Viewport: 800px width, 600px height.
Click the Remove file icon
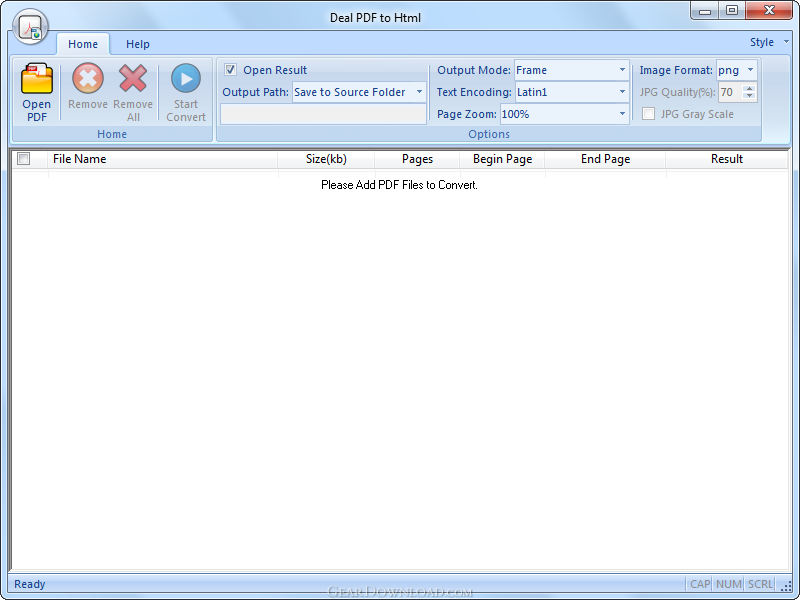[x=88, y=80]
